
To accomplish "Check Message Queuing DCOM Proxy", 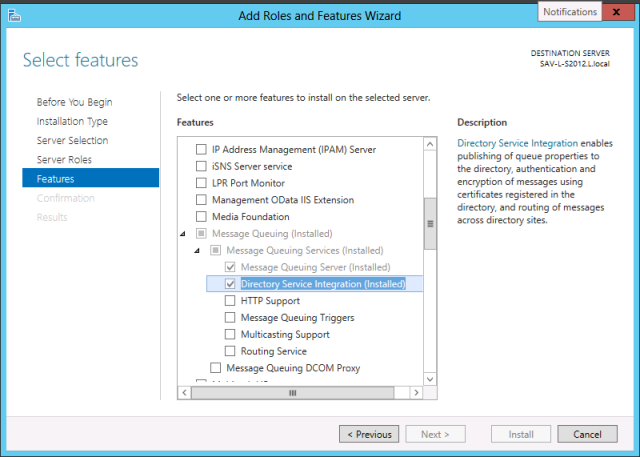I will click(x=216, y=368).
